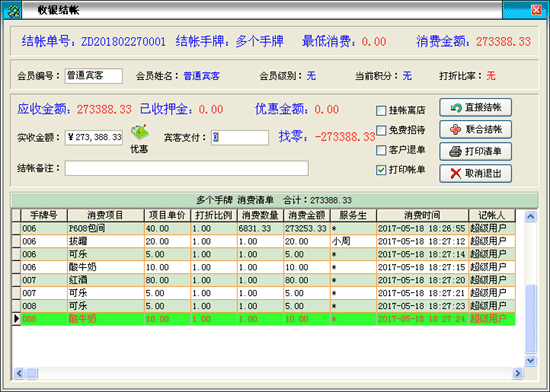550x392 pixels.
Task: Click the 手牌号 column header
Action: click(44, 215)
